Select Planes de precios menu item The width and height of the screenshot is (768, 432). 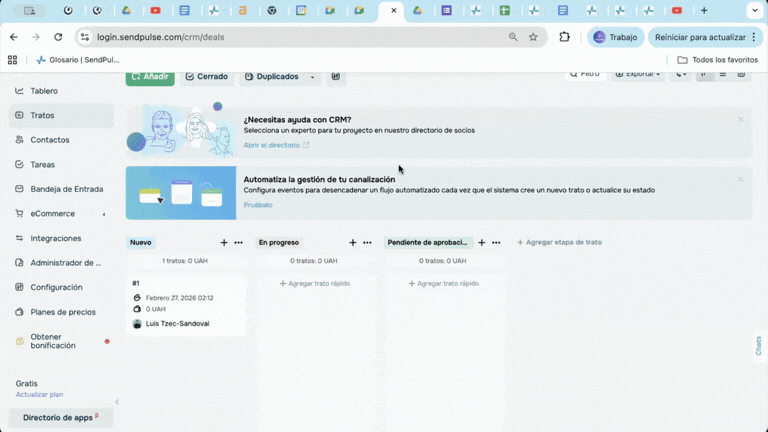pyautogui.click(x=62, y=312)
